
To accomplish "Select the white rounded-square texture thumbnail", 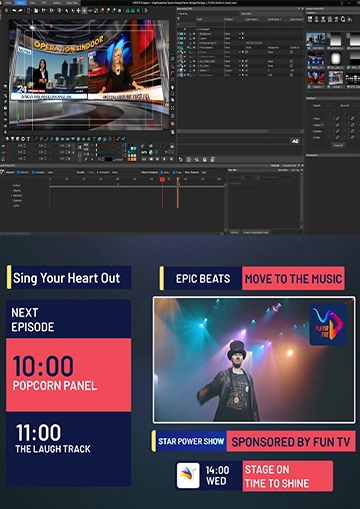I will (x=336, y=59).
